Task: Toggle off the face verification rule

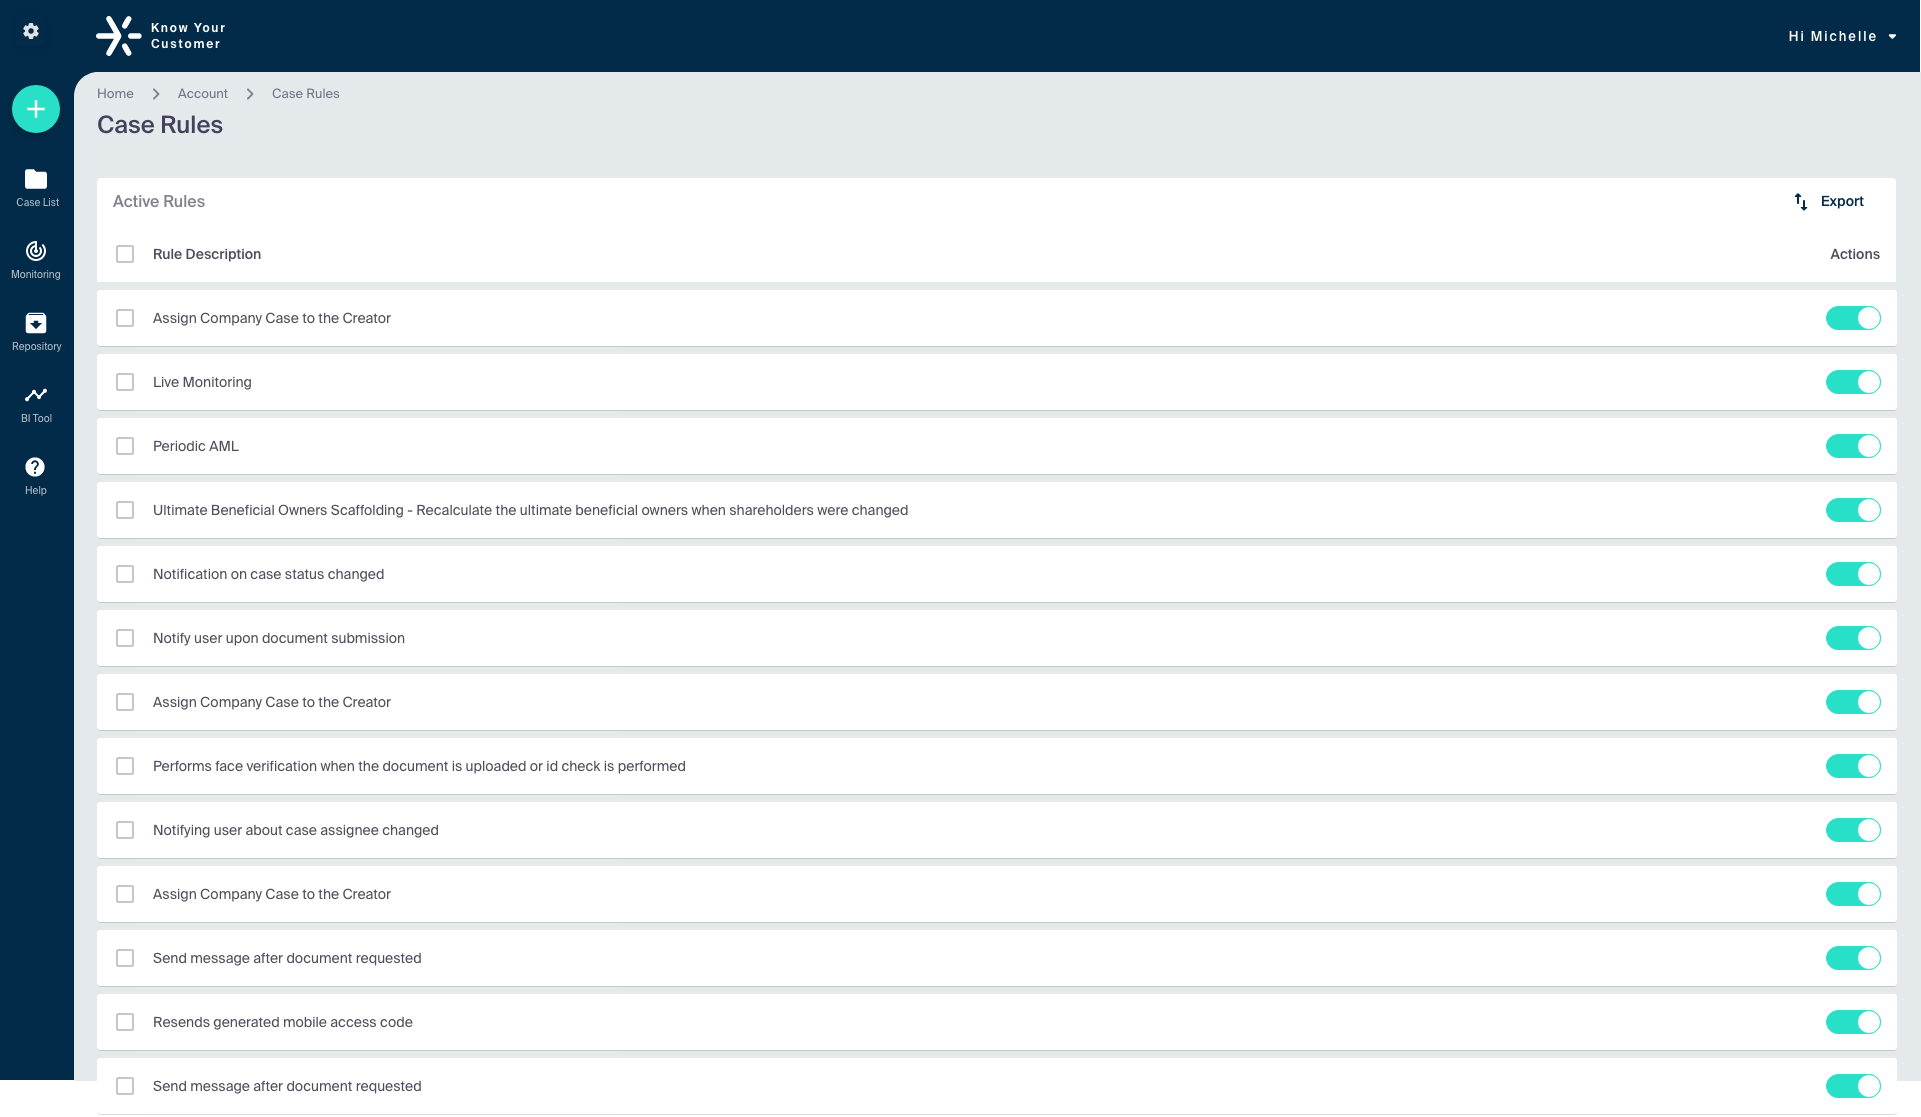Action: click(1853, 766)
